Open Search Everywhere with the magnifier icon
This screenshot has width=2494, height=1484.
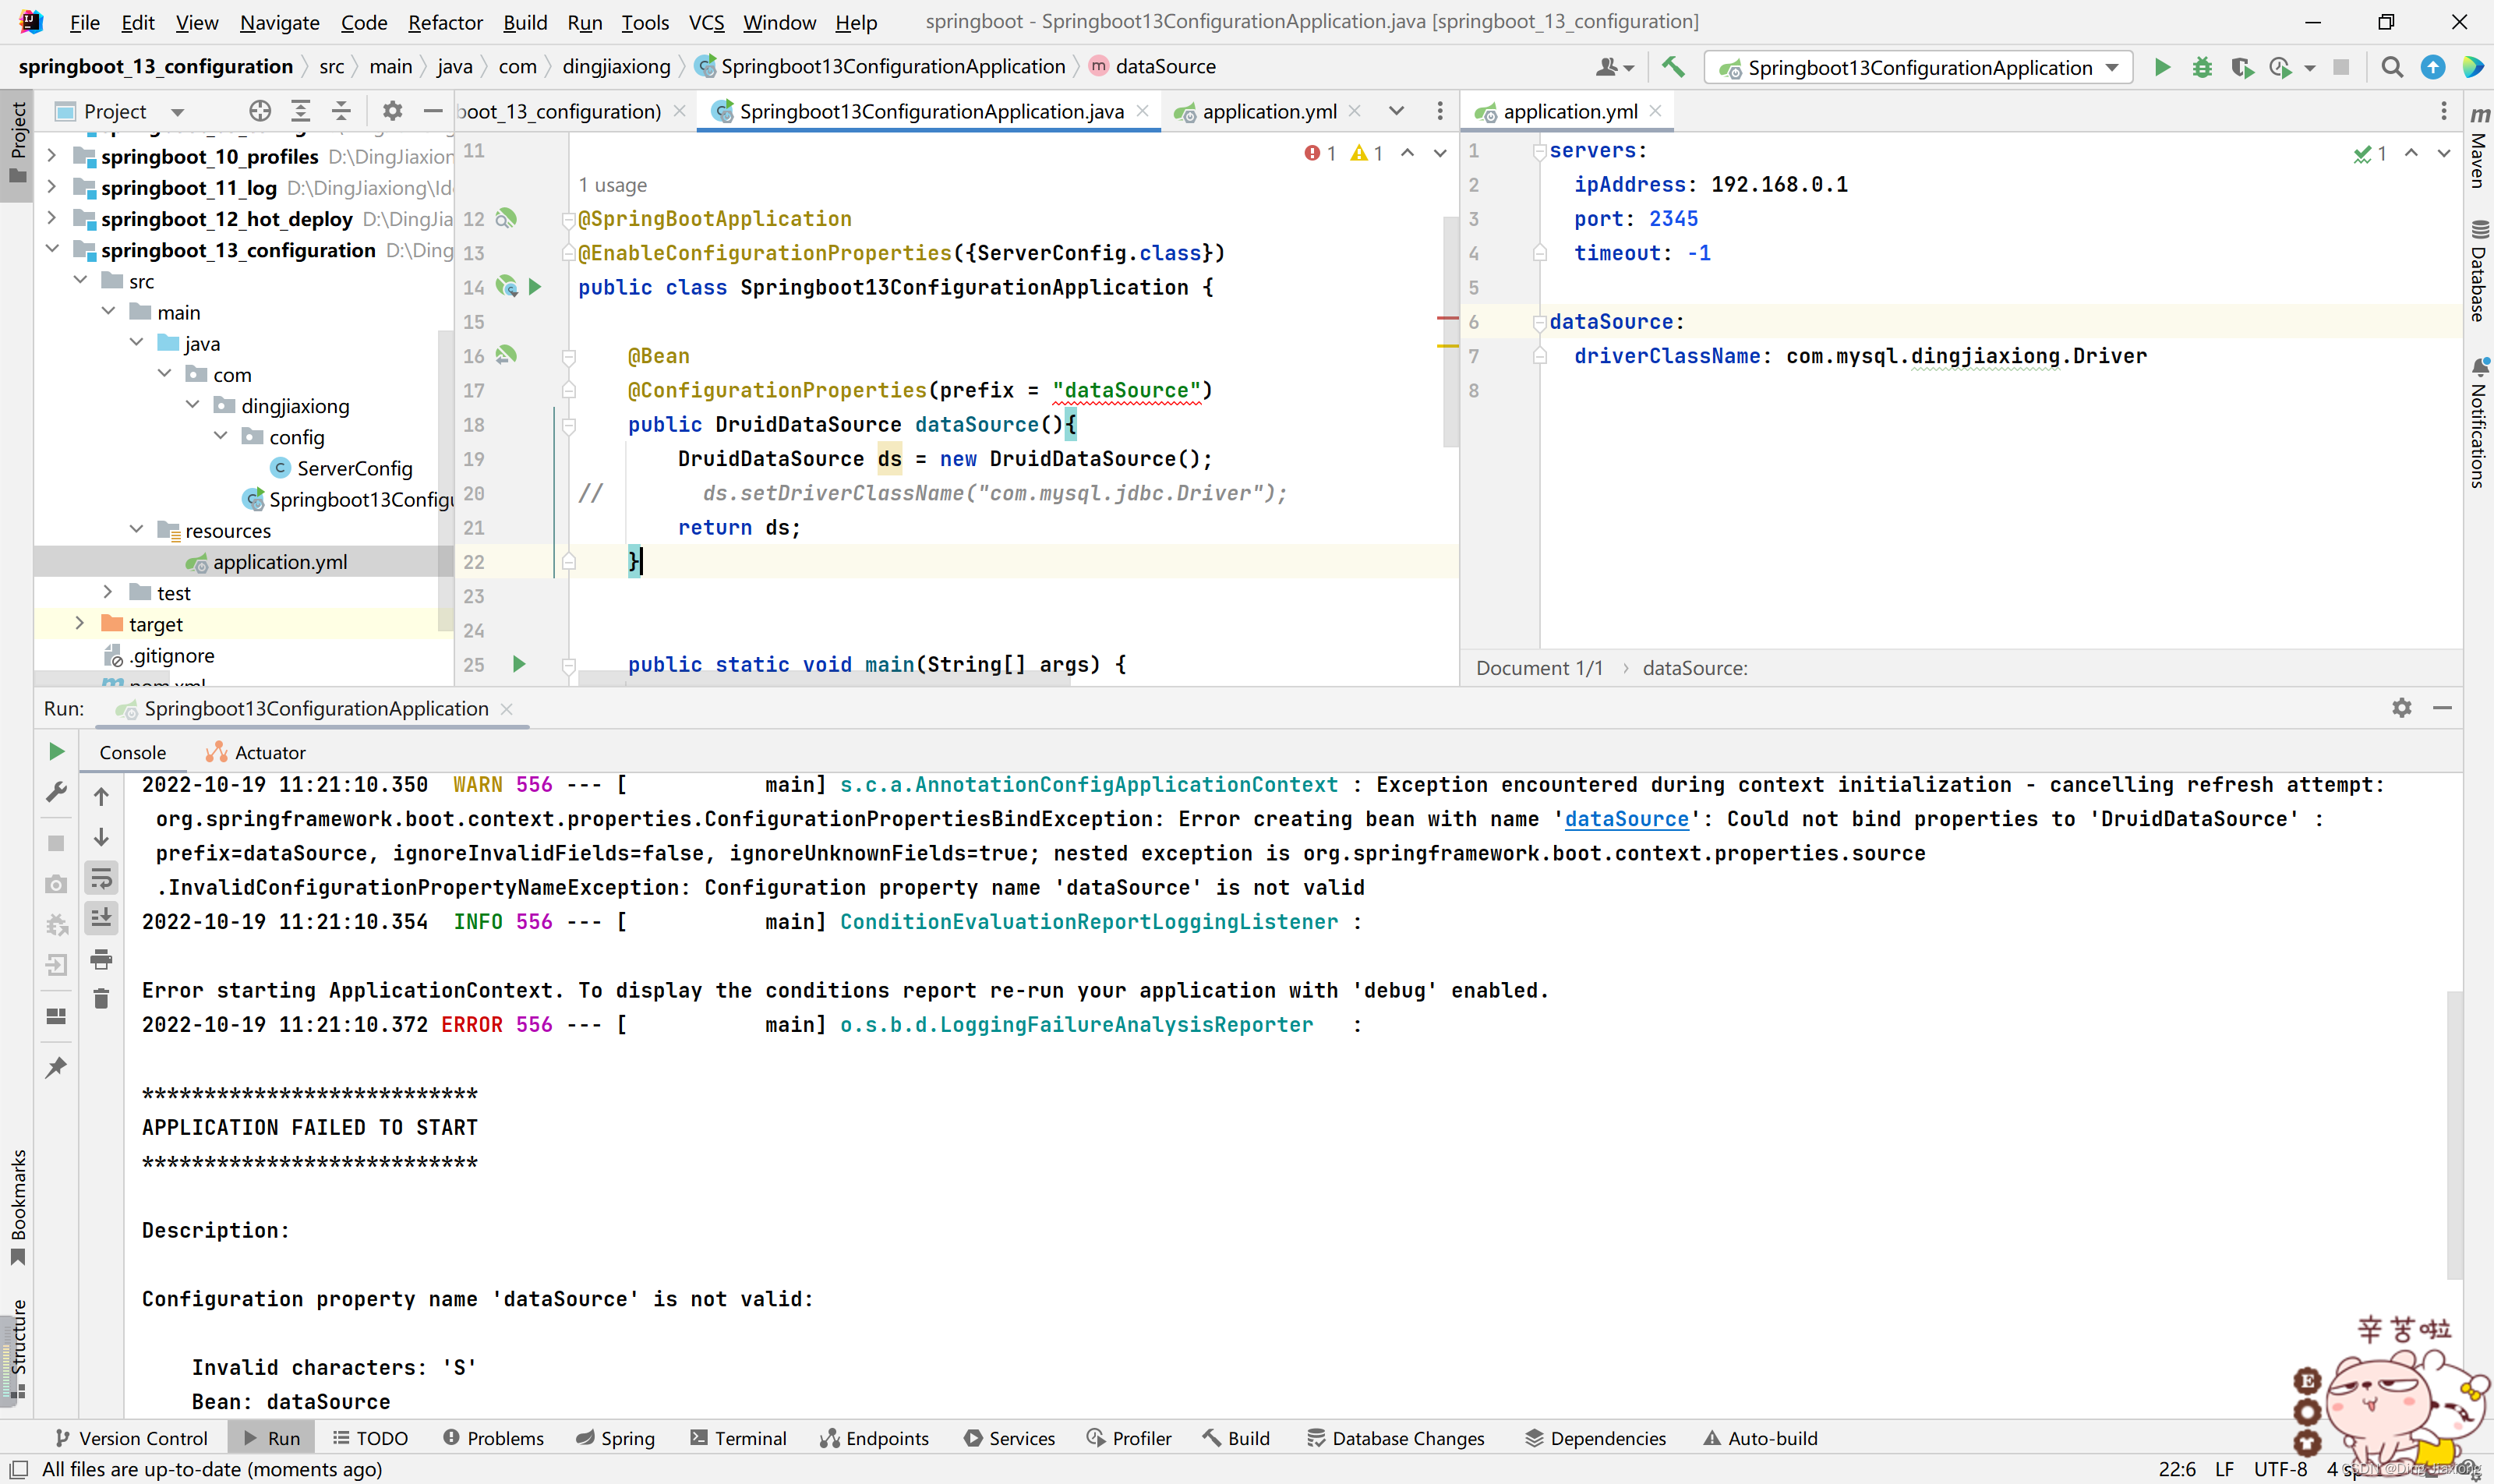2392,67
